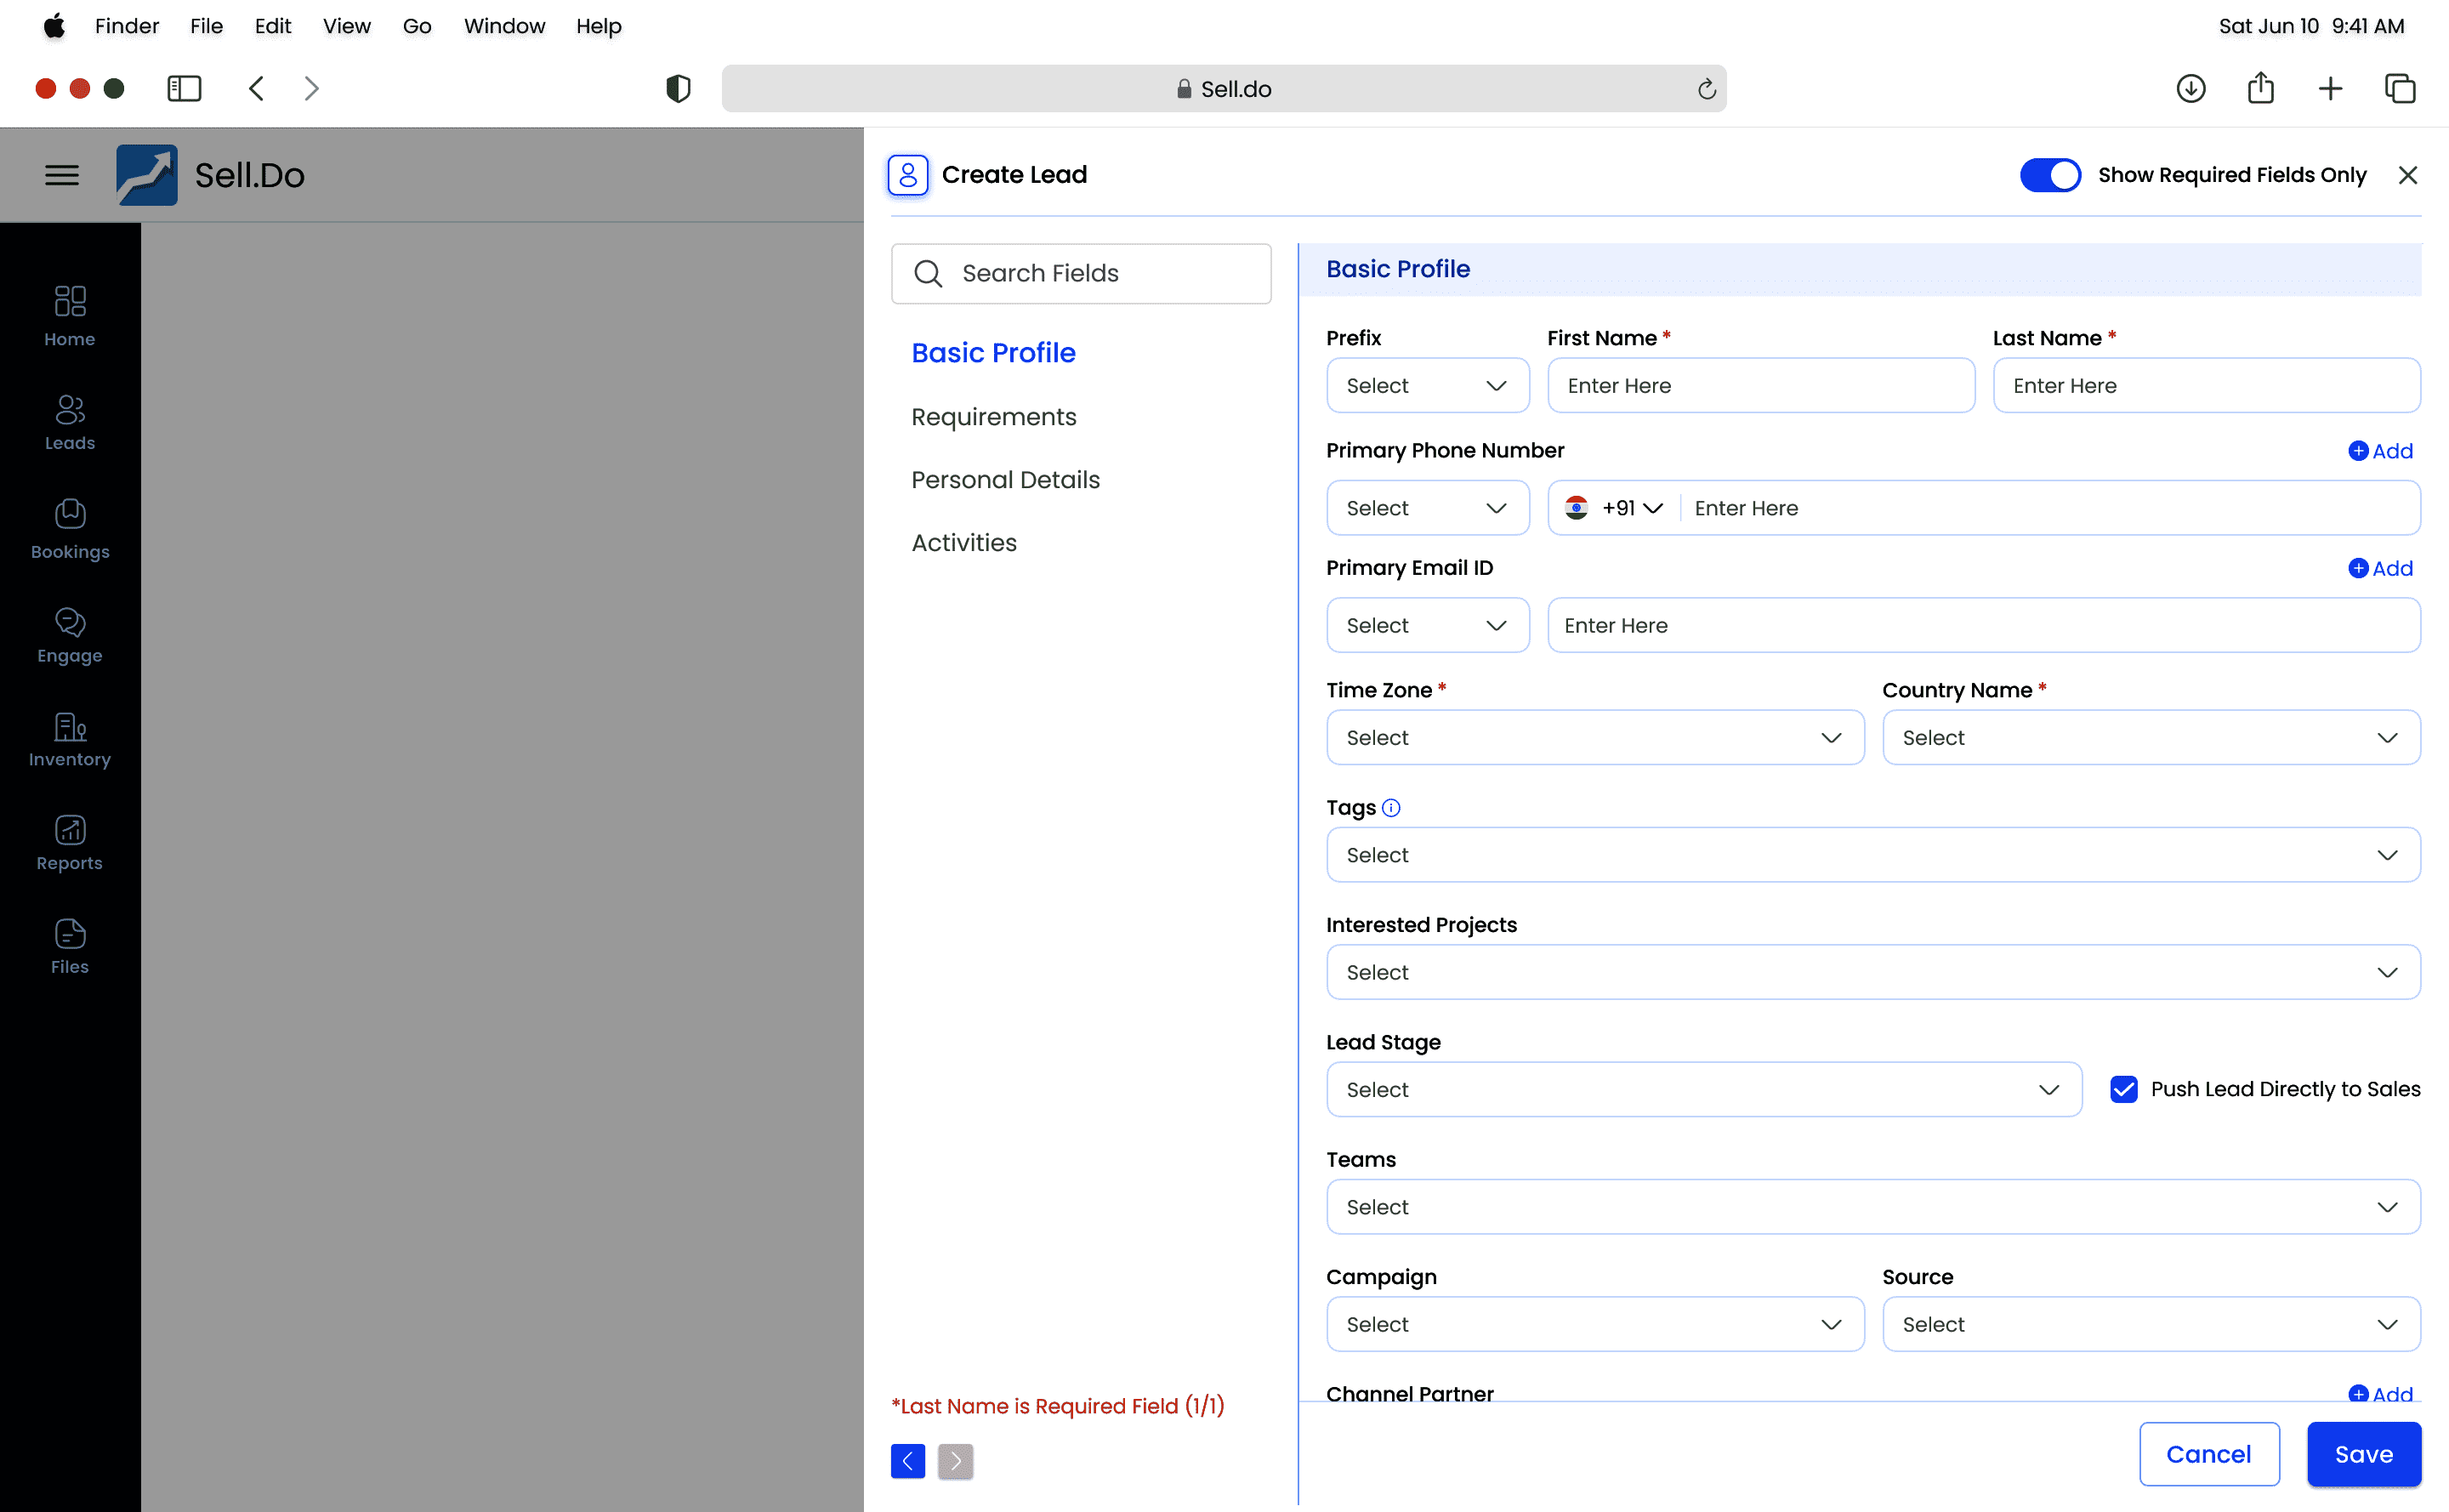Viewport: 2449px width, 1512px height.
Task: Open the Engage chat icon
Action: pos(69,634)
